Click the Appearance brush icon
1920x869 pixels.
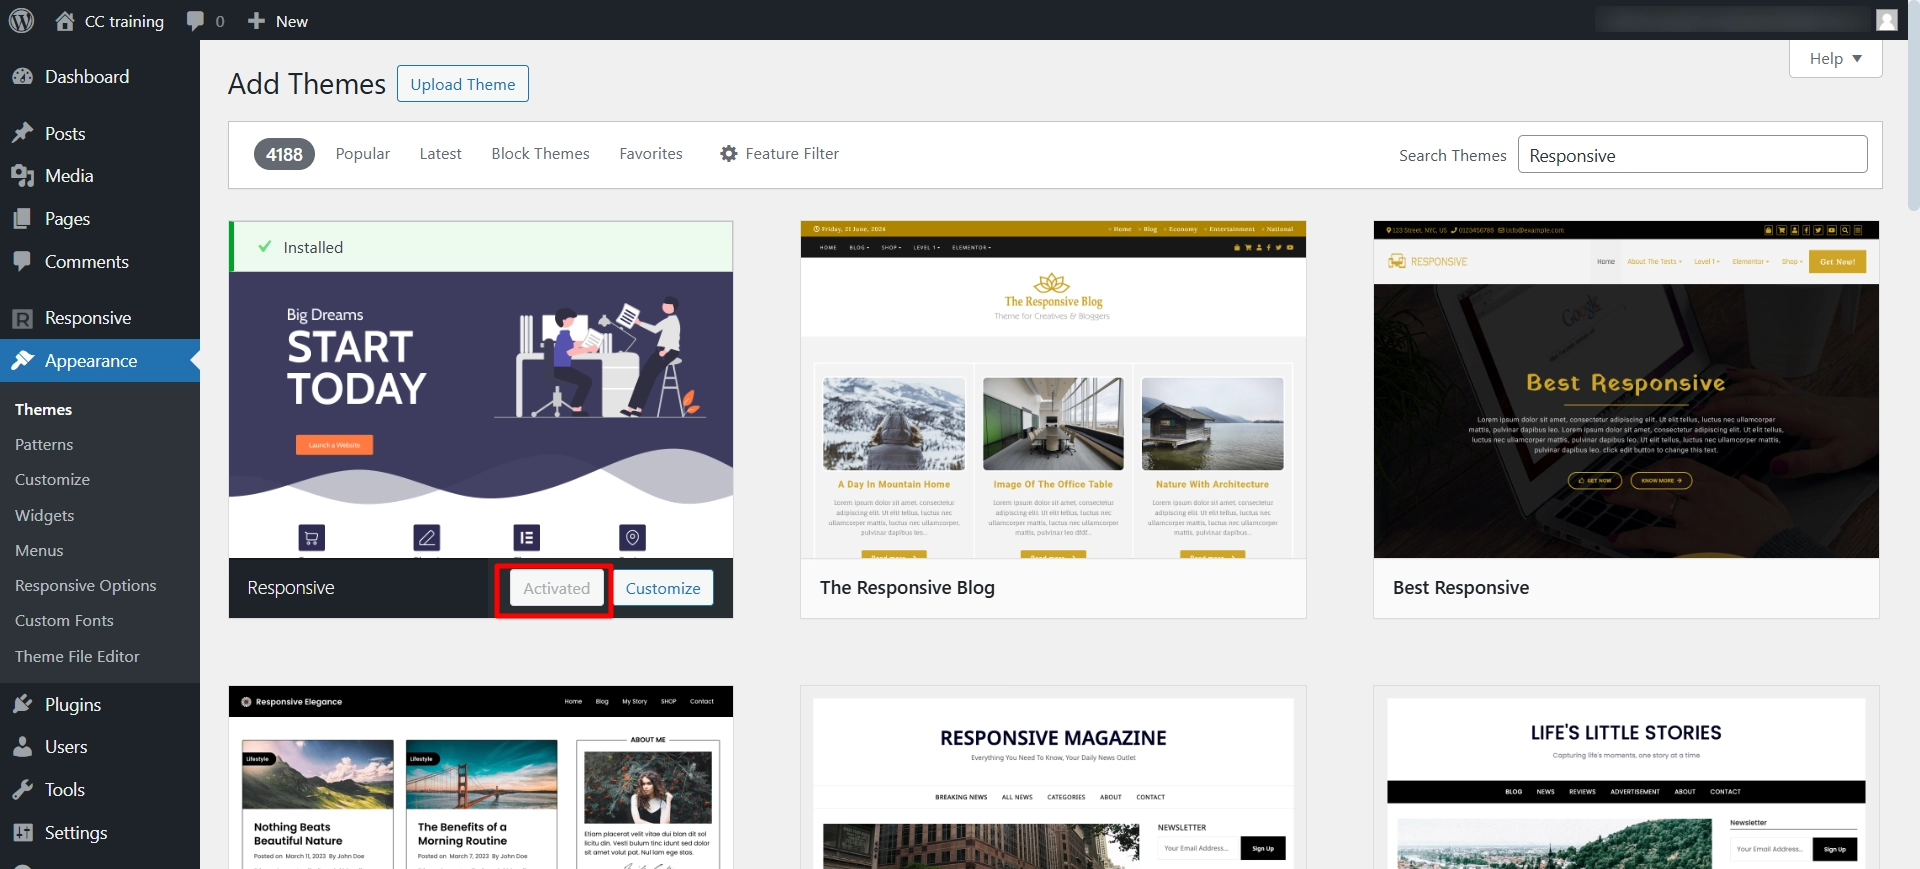pos(22,361)
